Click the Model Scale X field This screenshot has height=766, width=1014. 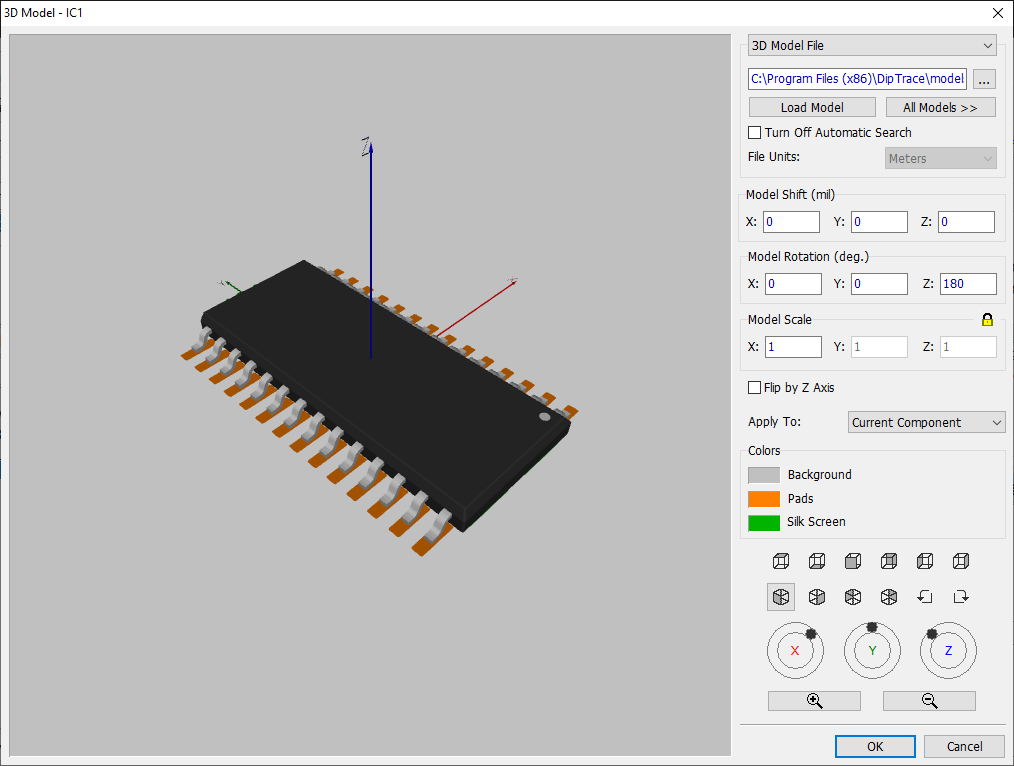pyautogui.click(x=793, y=346)
